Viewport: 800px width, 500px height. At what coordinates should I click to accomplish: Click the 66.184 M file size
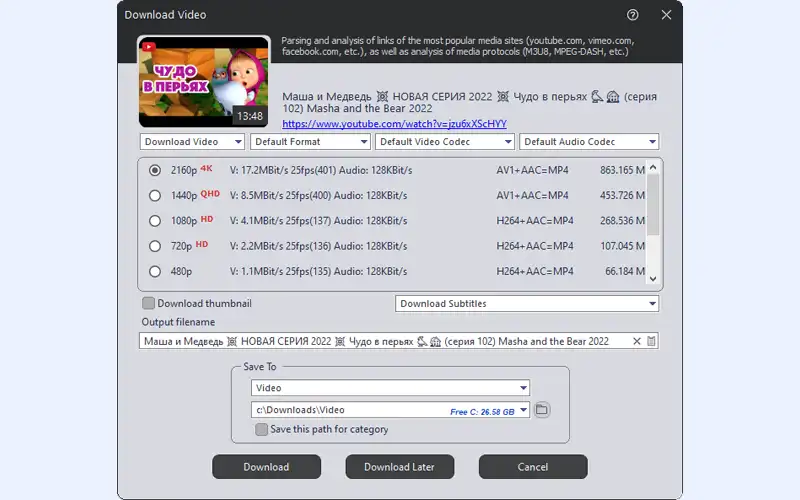coord(624,271)
